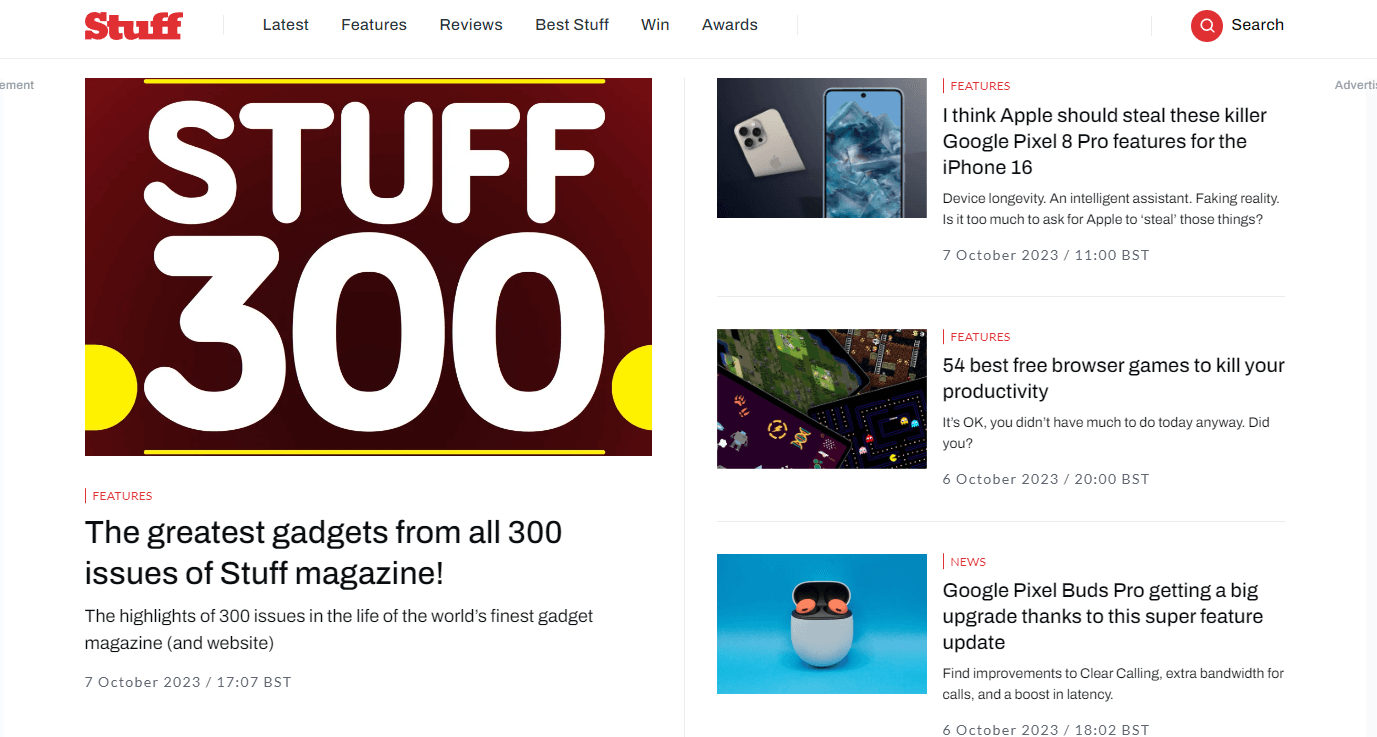Open the Pixel Buds Pro thumbnail
The width and height of the screenshot is (1377, 737).
pos(822,624)
